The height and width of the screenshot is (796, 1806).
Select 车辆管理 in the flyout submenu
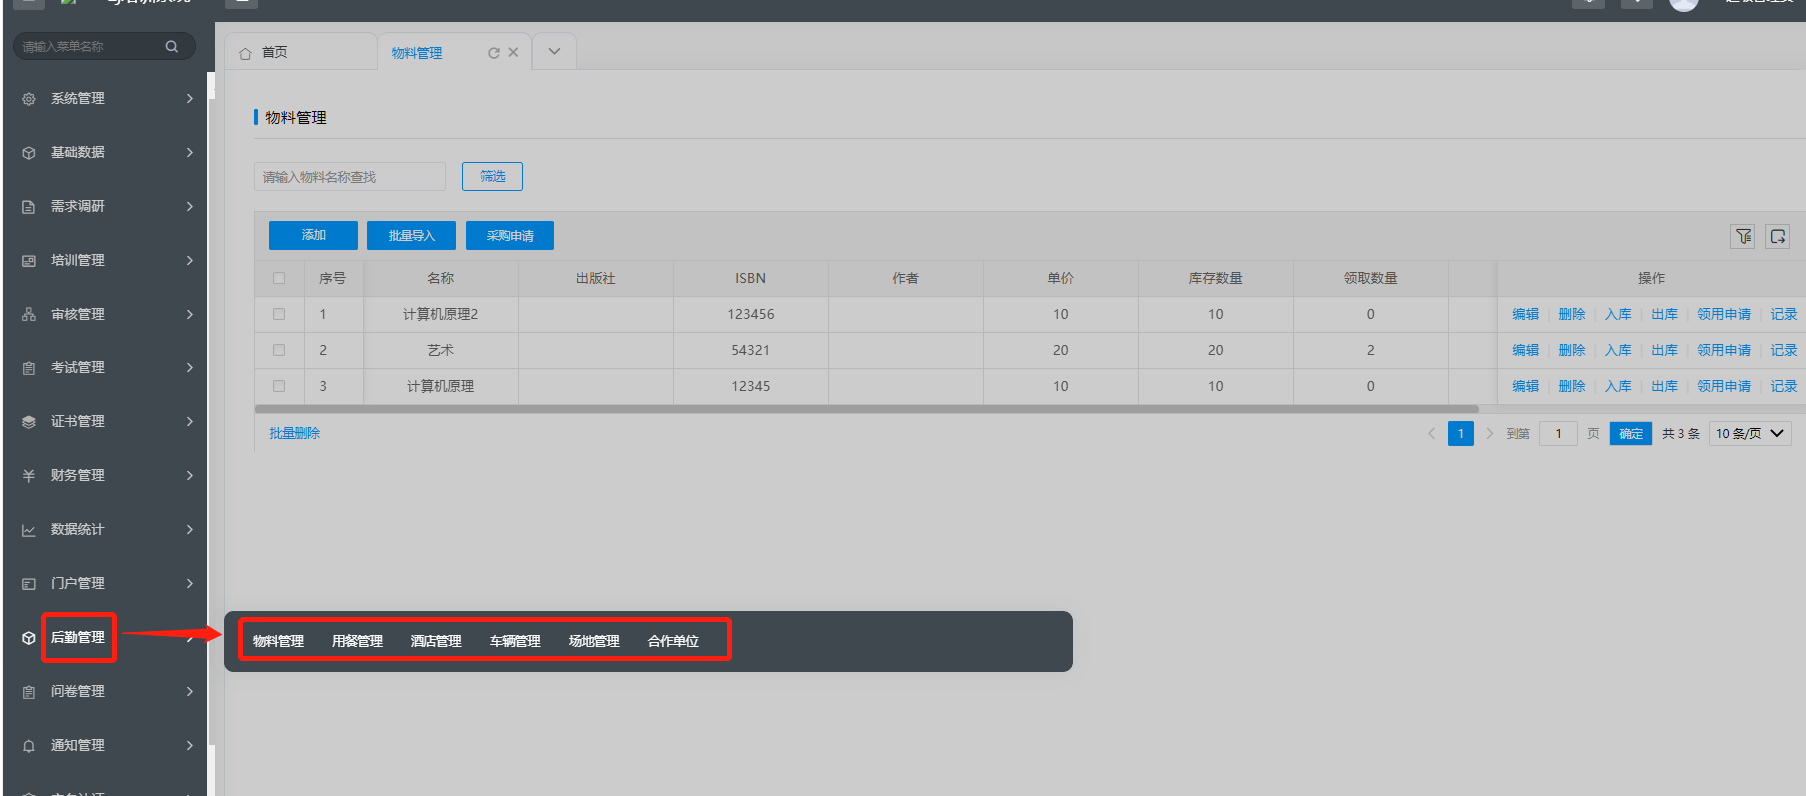click(x=515, y=641)
